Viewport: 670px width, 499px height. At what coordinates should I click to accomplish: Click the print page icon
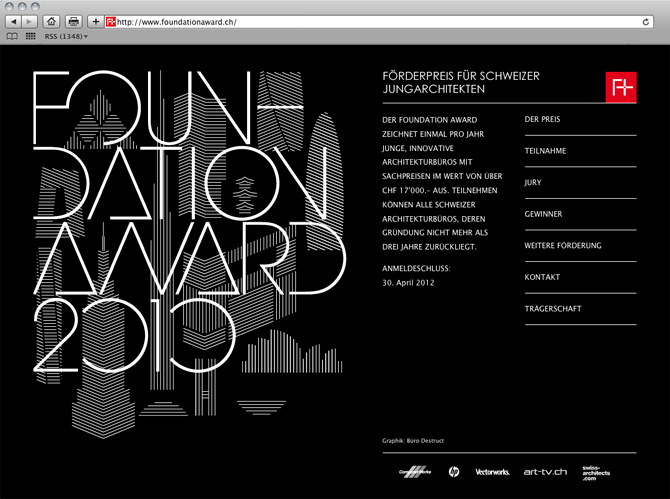point(73,21)
